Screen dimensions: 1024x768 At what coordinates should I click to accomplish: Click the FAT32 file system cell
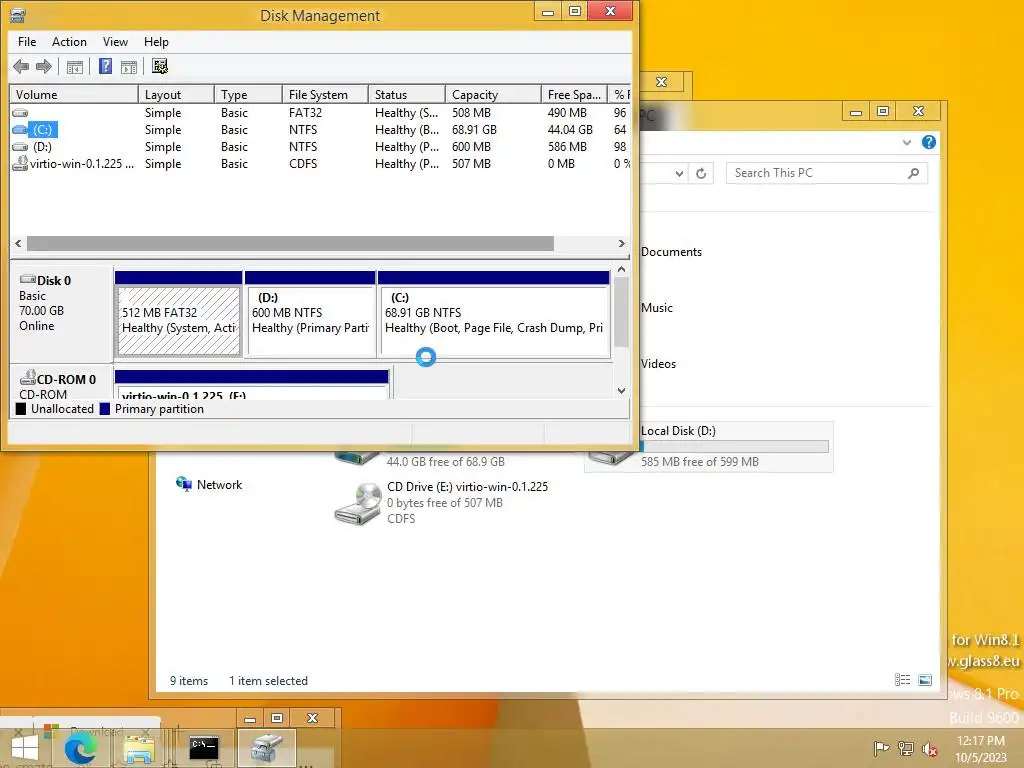305,112
